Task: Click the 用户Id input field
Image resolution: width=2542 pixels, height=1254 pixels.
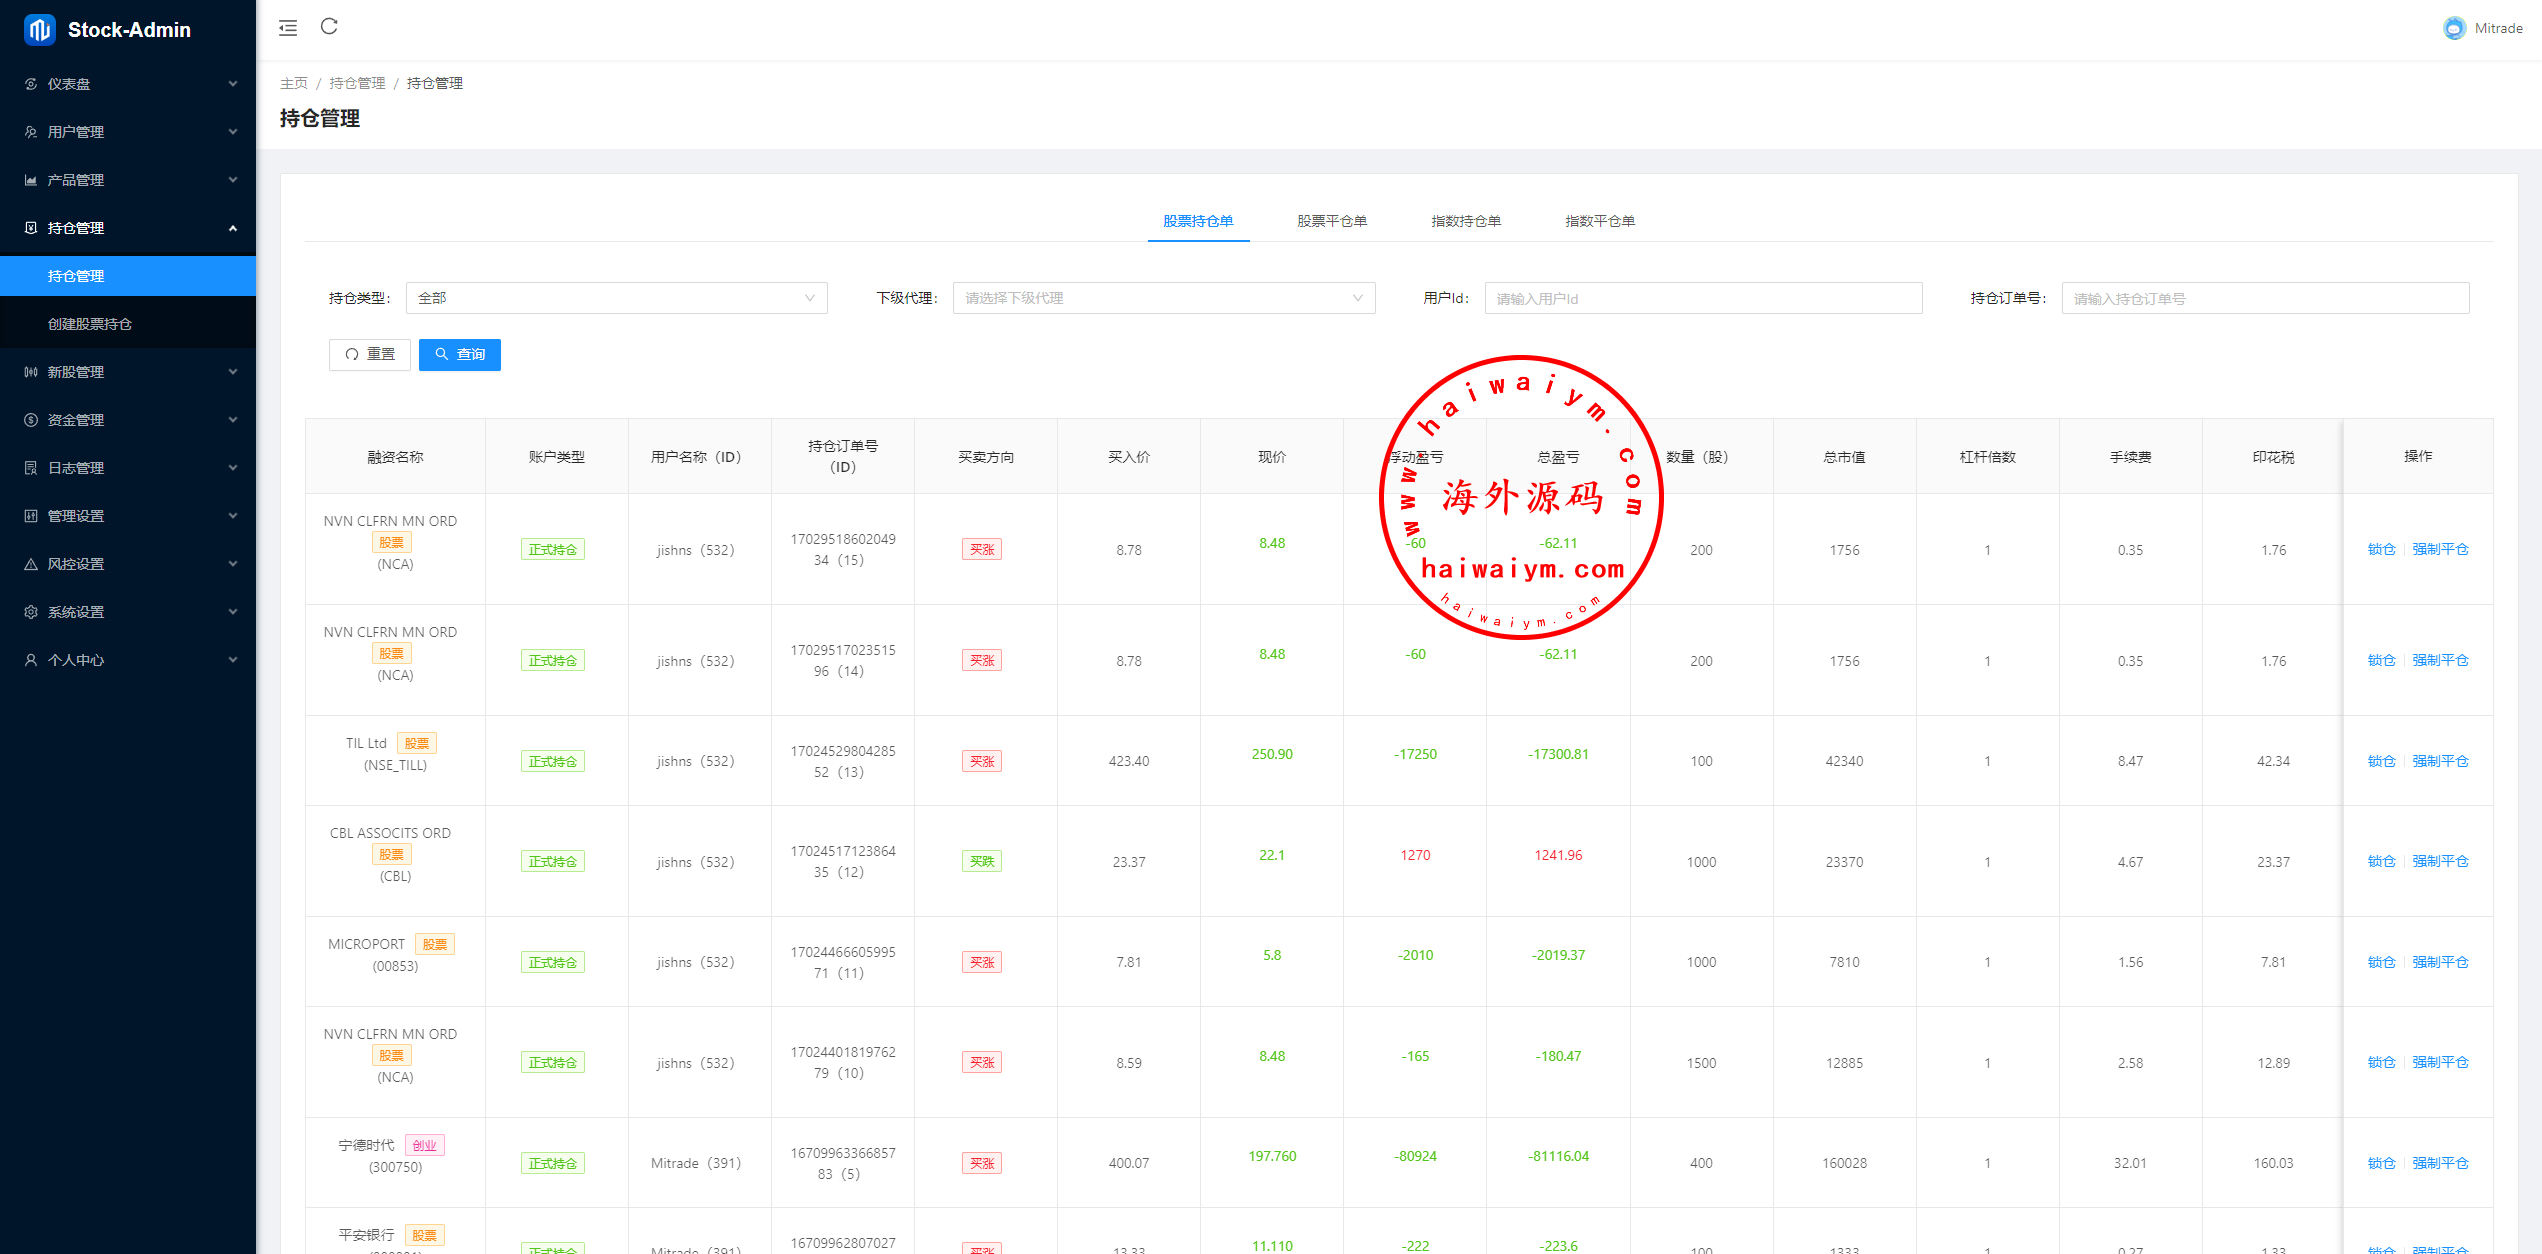Action: [x=1702, y=298]
